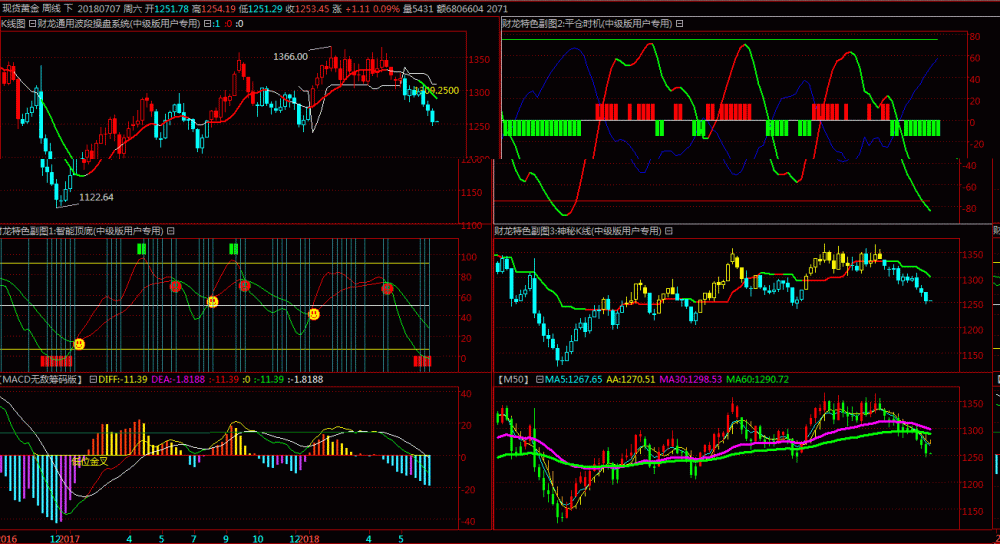Click the DEA:-1.8188 value
This screenshot has height=544, width=1000.
178,379
